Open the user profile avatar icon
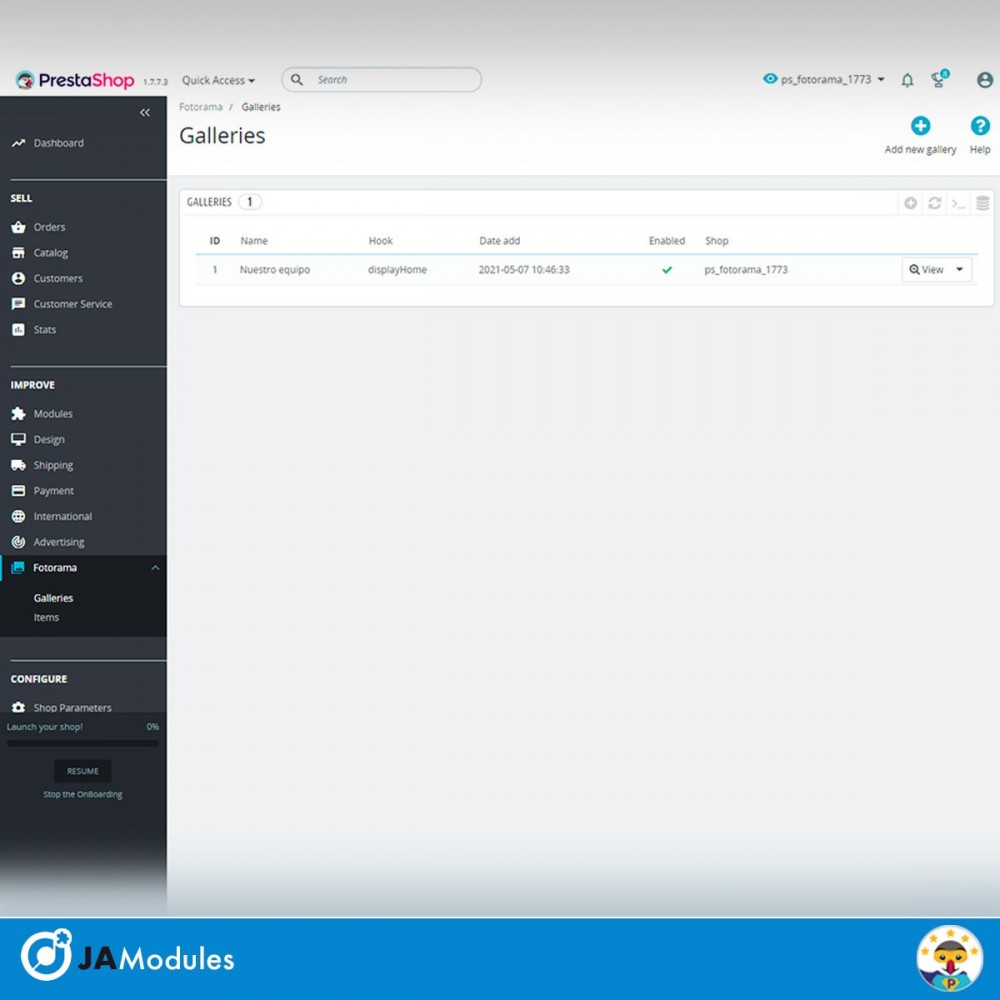Screen dimensions: 1000x1000 point(985,80)
